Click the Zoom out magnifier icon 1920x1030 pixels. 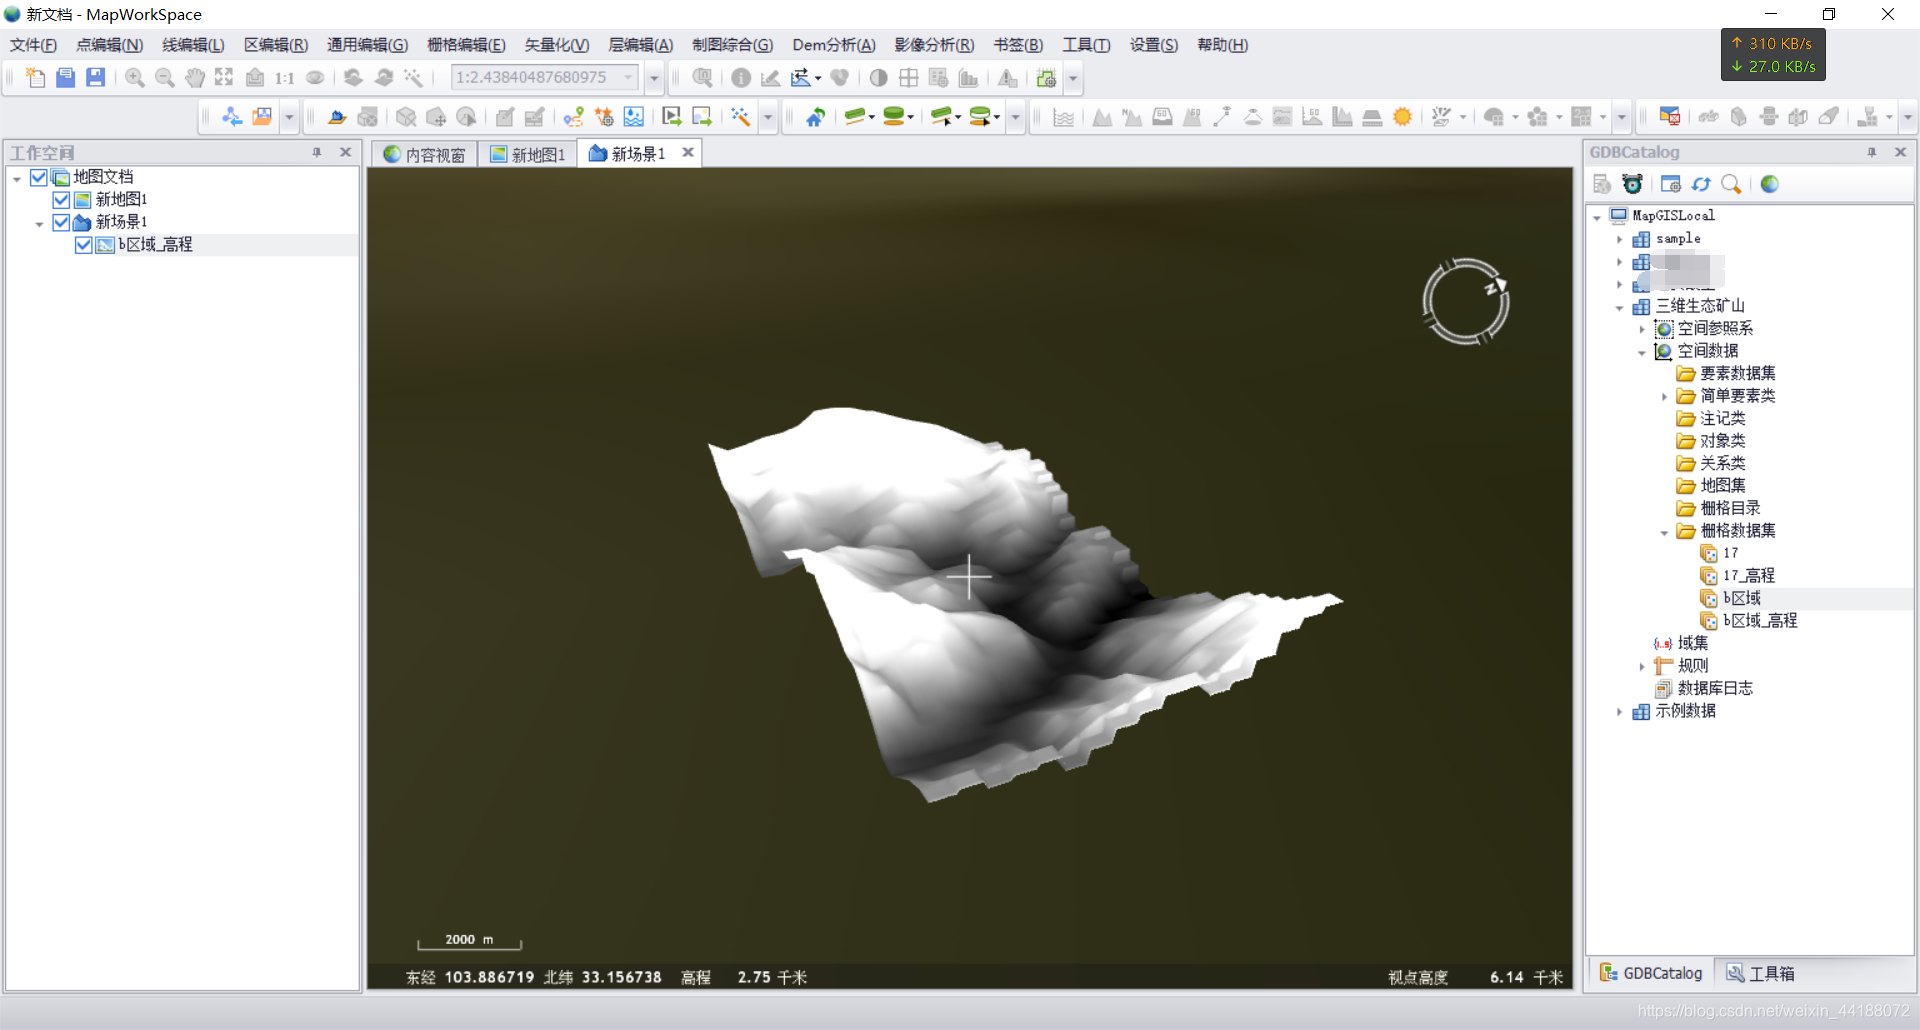(165, 78)
